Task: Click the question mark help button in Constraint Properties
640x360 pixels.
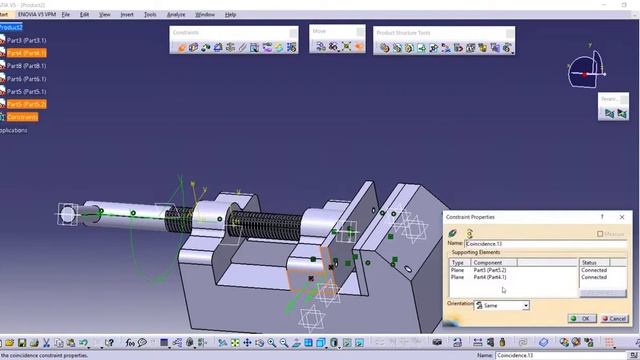Action: pos(602,217)
